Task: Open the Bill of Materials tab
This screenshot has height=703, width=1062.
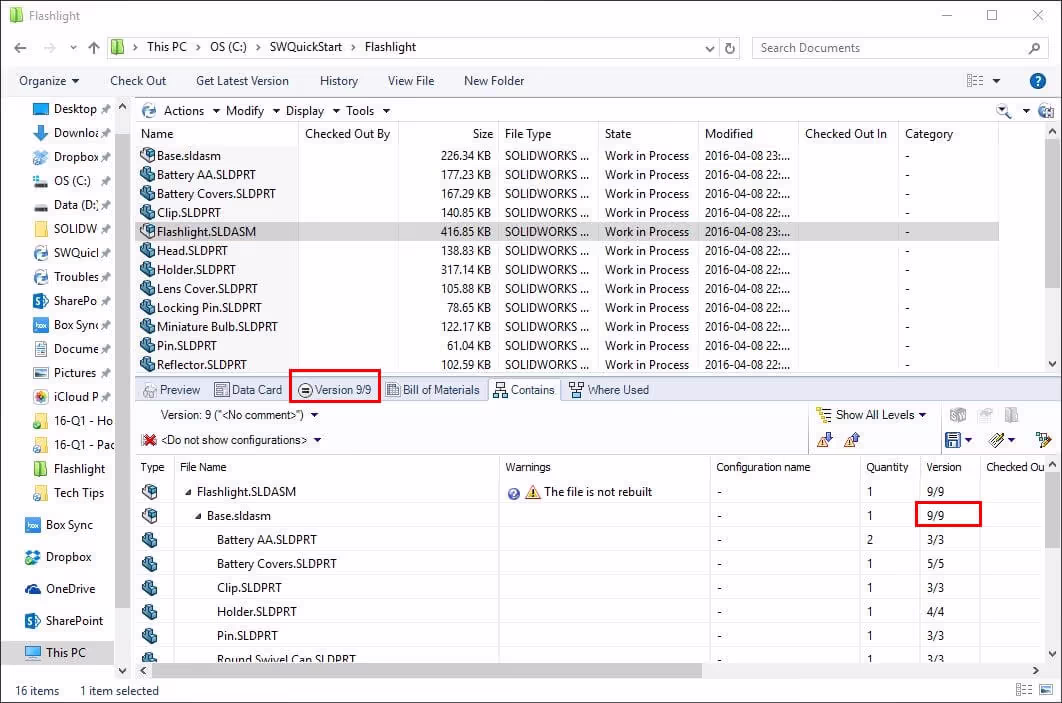Action: pyautogui.click(x=433, y=390)
